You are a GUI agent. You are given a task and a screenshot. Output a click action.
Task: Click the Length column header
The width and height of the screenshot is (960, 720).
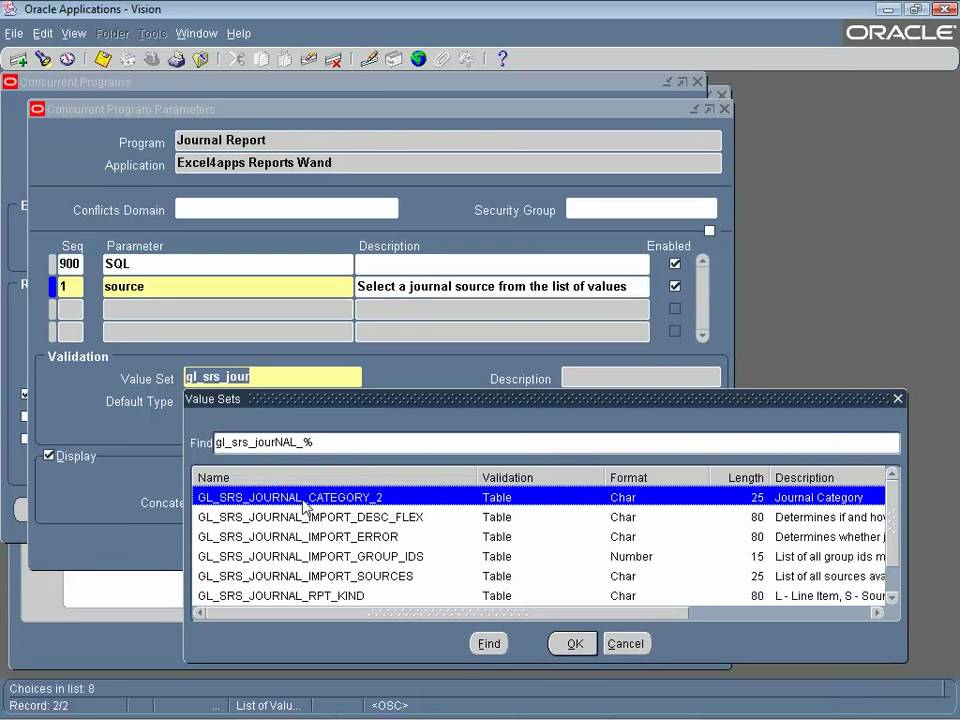[739, 478]
